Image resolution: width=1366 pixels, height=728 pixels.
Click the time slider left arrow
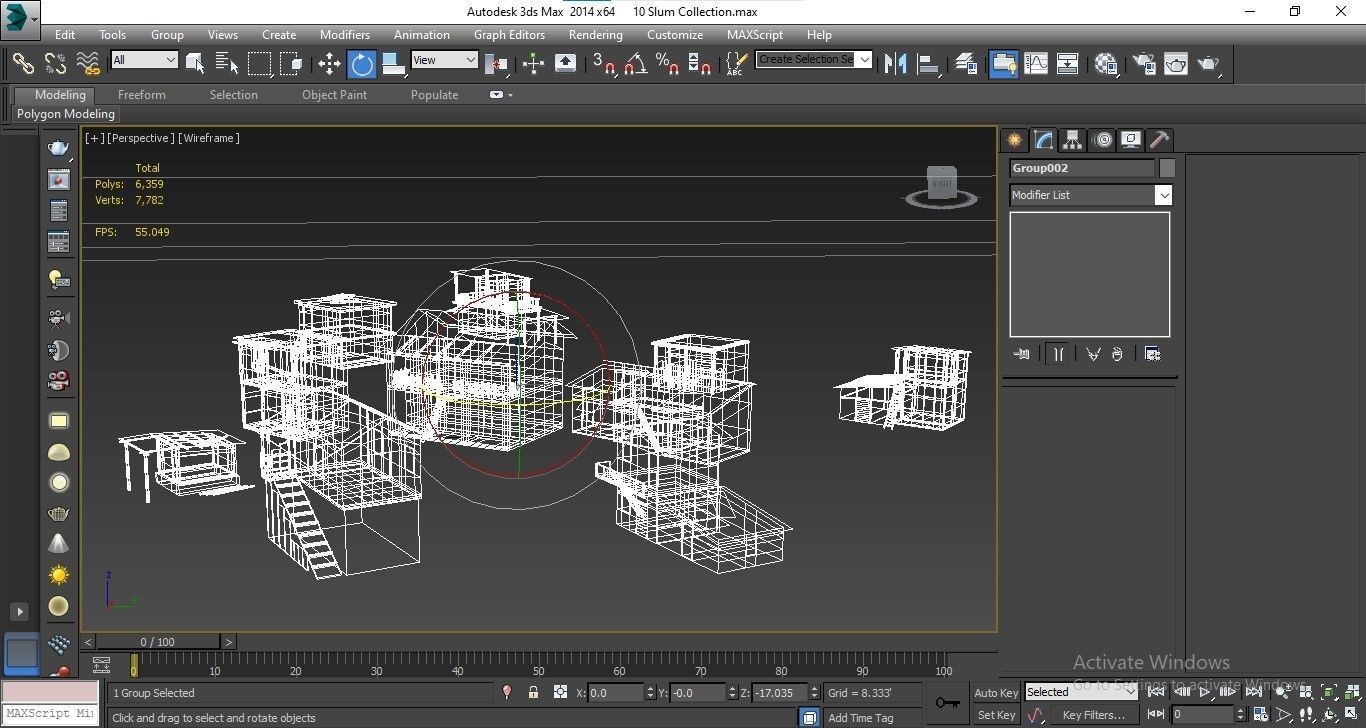[89, 642]
